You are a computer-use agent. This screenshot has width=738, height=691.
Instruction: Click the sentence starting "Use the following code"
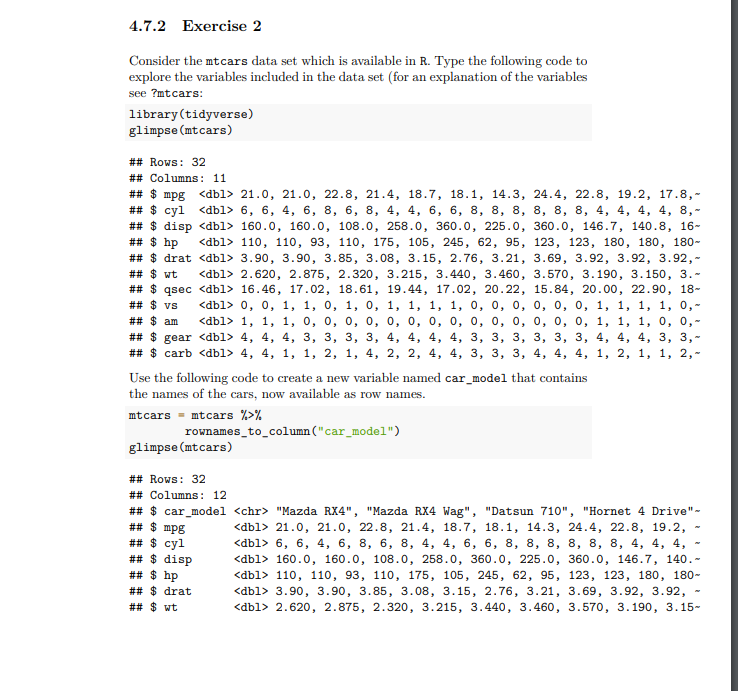pos(358,386)
